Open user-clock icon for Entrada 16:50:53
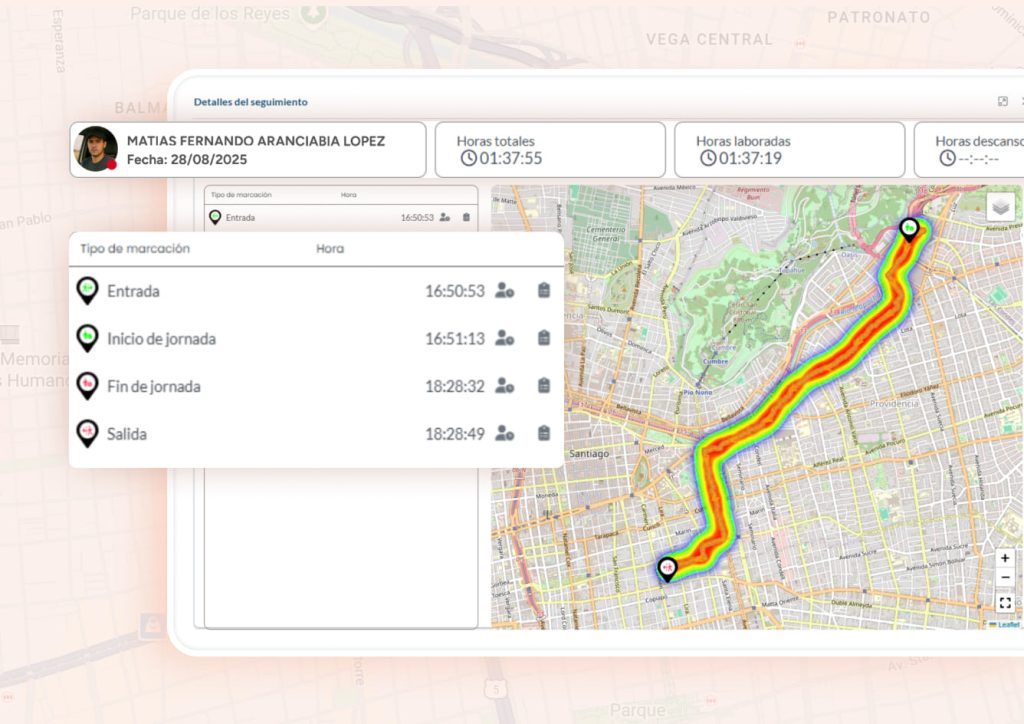The height and width of the screenshot is (724, 1024). pyautogui.click(x=504, y=291)
